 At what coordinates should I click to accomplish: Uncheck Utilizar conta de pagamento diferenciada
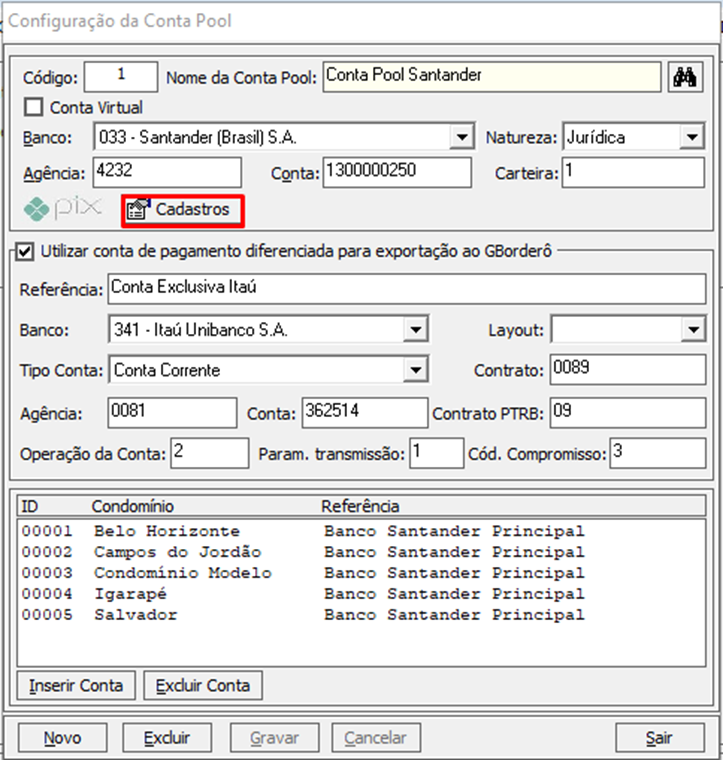pyautogui.click(x=25, y=252)
